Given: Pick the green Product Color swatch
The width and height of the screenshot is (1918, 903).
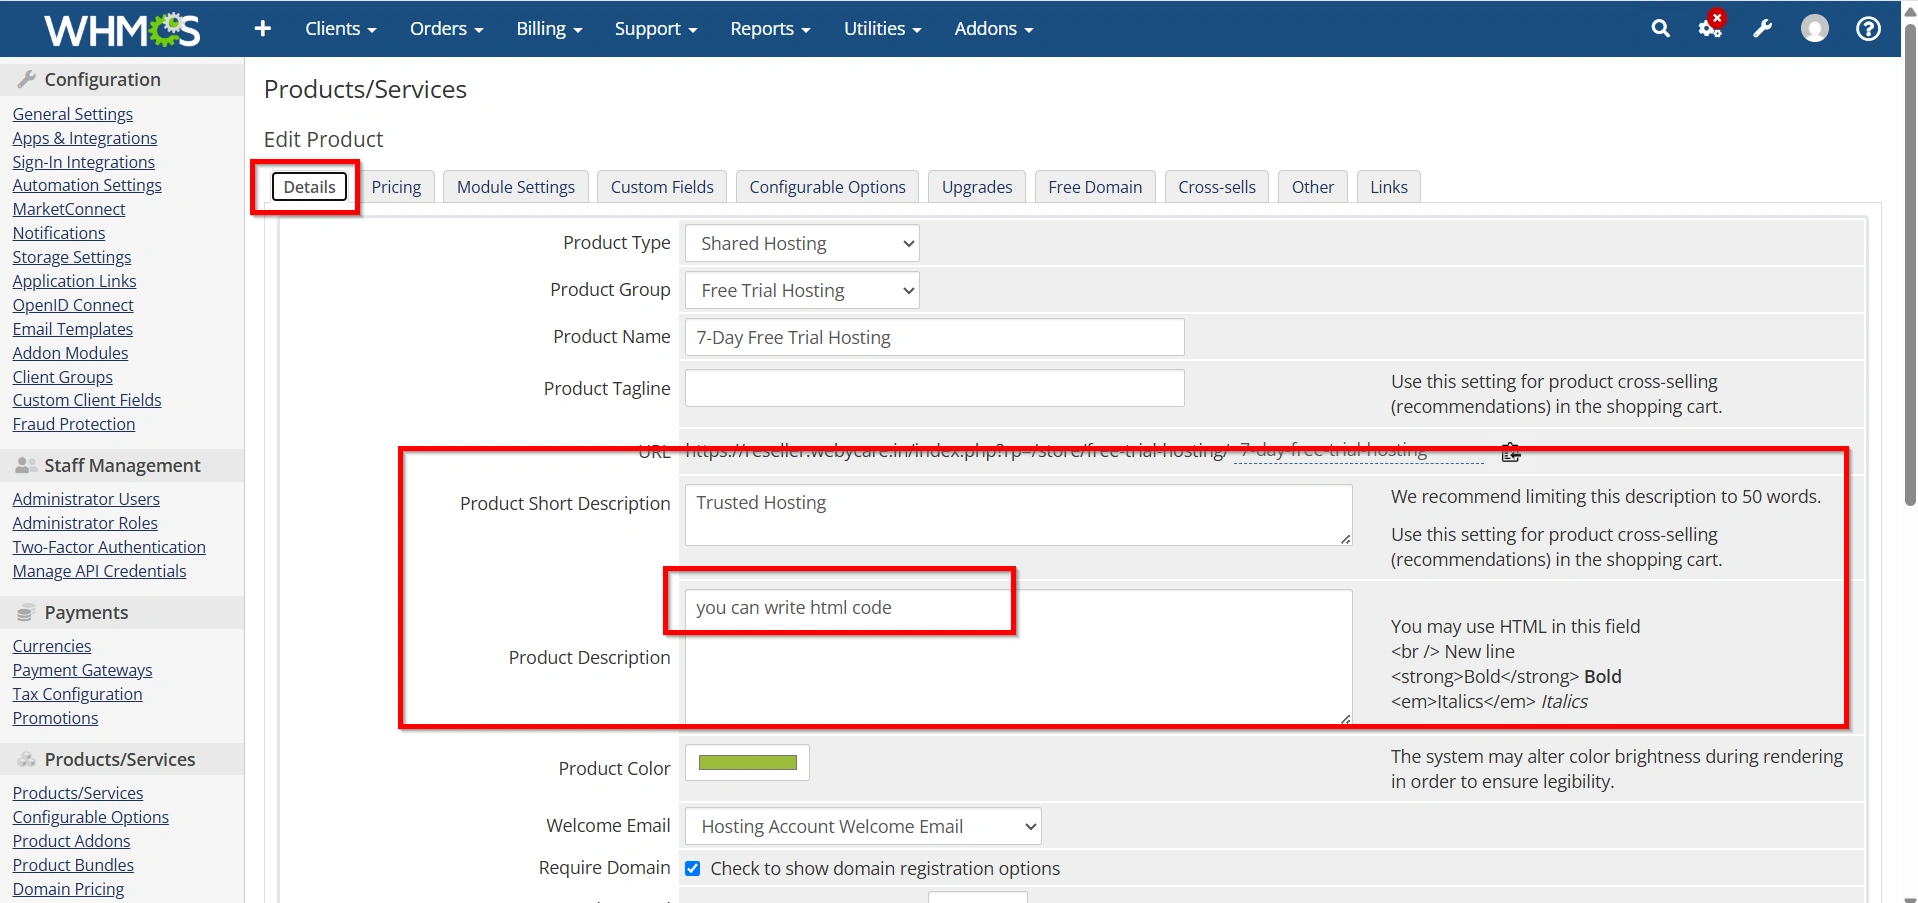Looking at the screenshot, I should tap(747, 763).
